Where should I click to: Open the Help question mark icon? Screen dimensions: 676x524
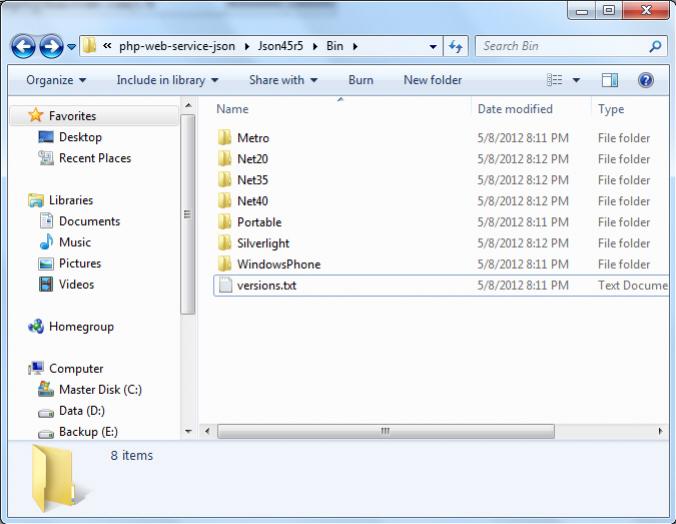[646, 80]
